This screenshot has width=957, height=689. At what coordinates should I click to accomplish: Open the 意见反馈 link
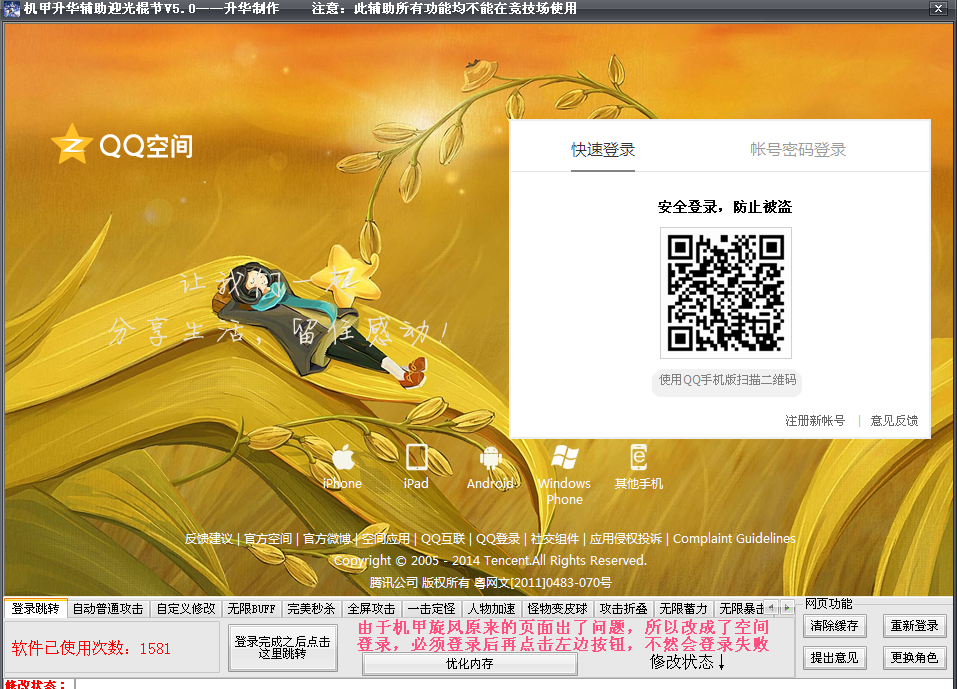point(894,420)
